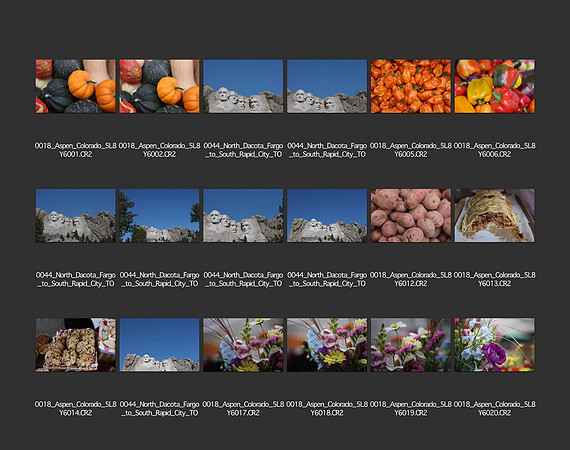The height and width of the screenshot is (450, 570).
Task: Click filename ending Y6018.CR2
Action: click(x=327, y=409)
